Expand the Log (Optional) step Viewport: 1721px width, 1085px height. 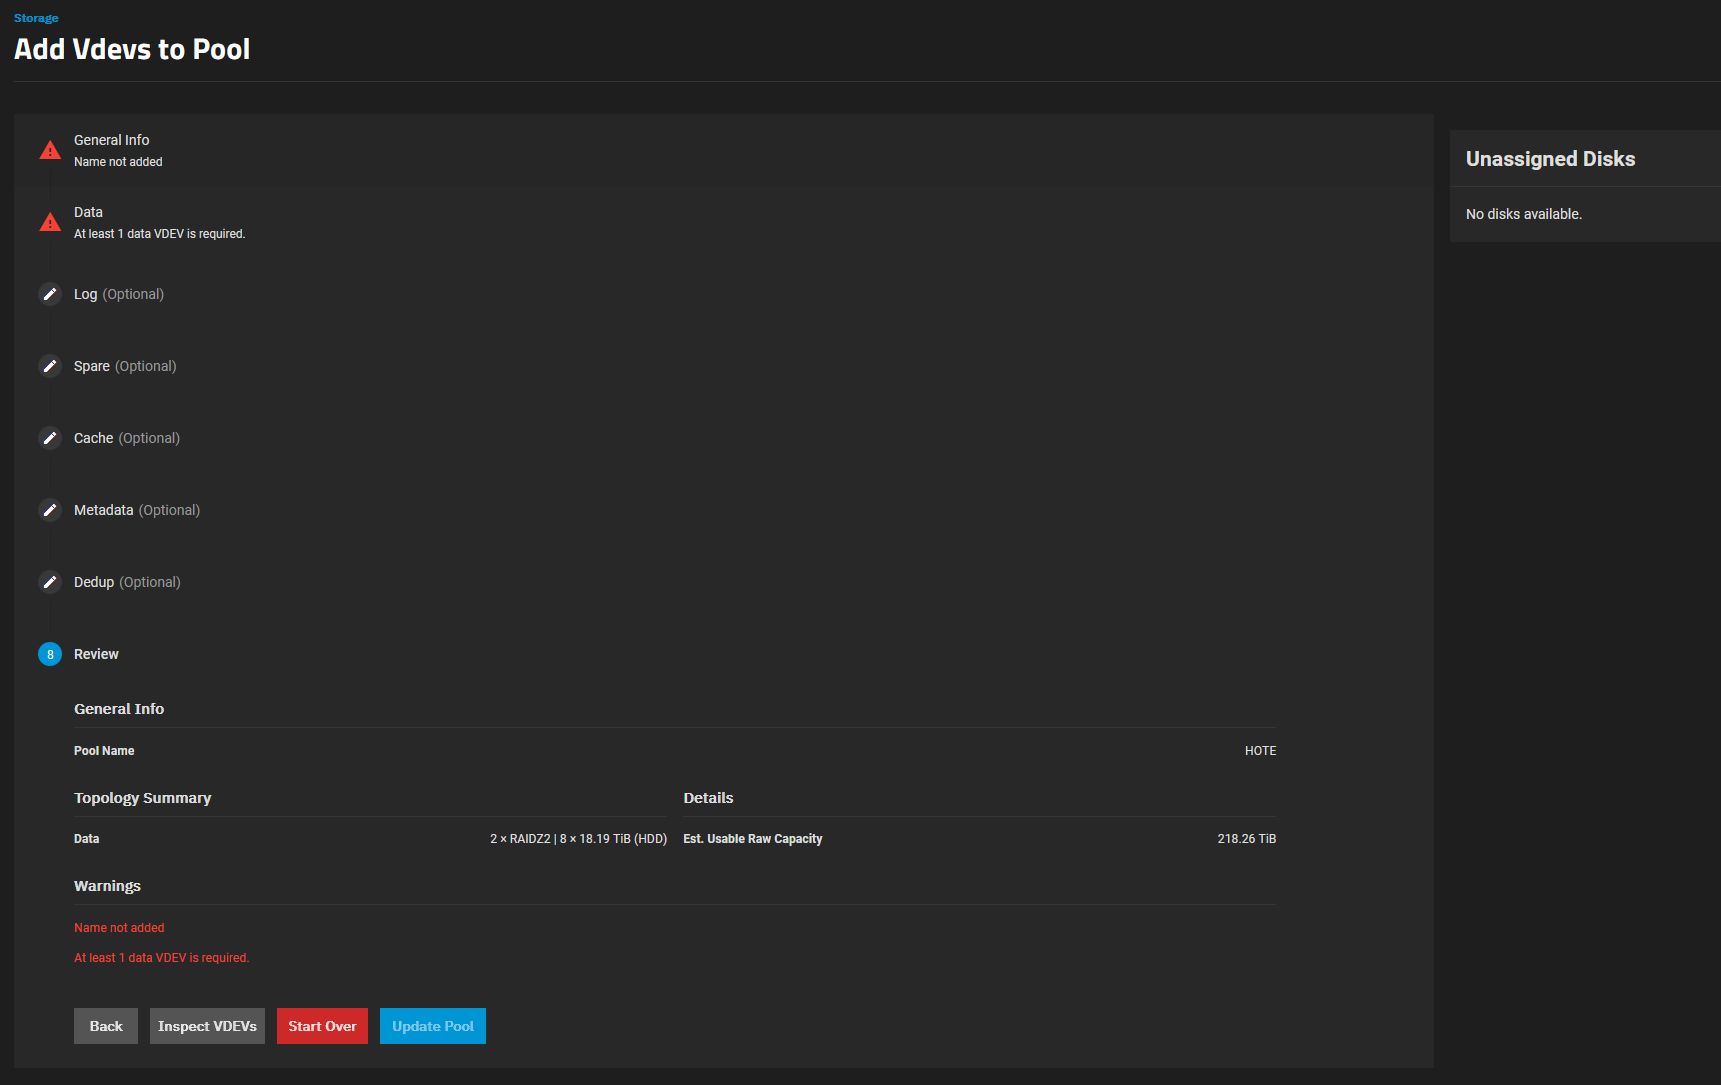point(119,294)
